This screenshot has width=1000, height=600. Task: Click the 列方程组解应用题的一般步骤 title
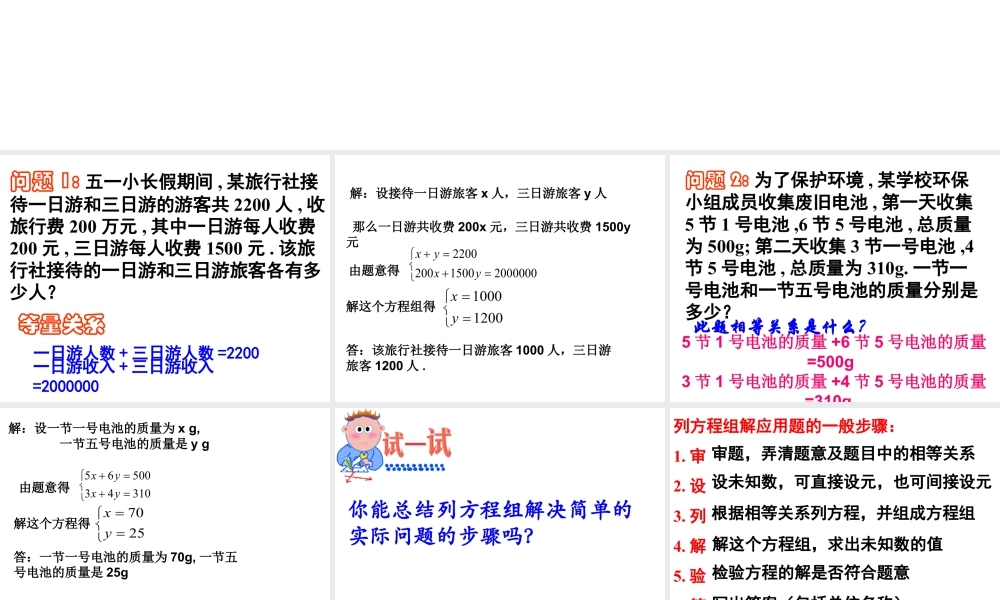click(780, 423)
